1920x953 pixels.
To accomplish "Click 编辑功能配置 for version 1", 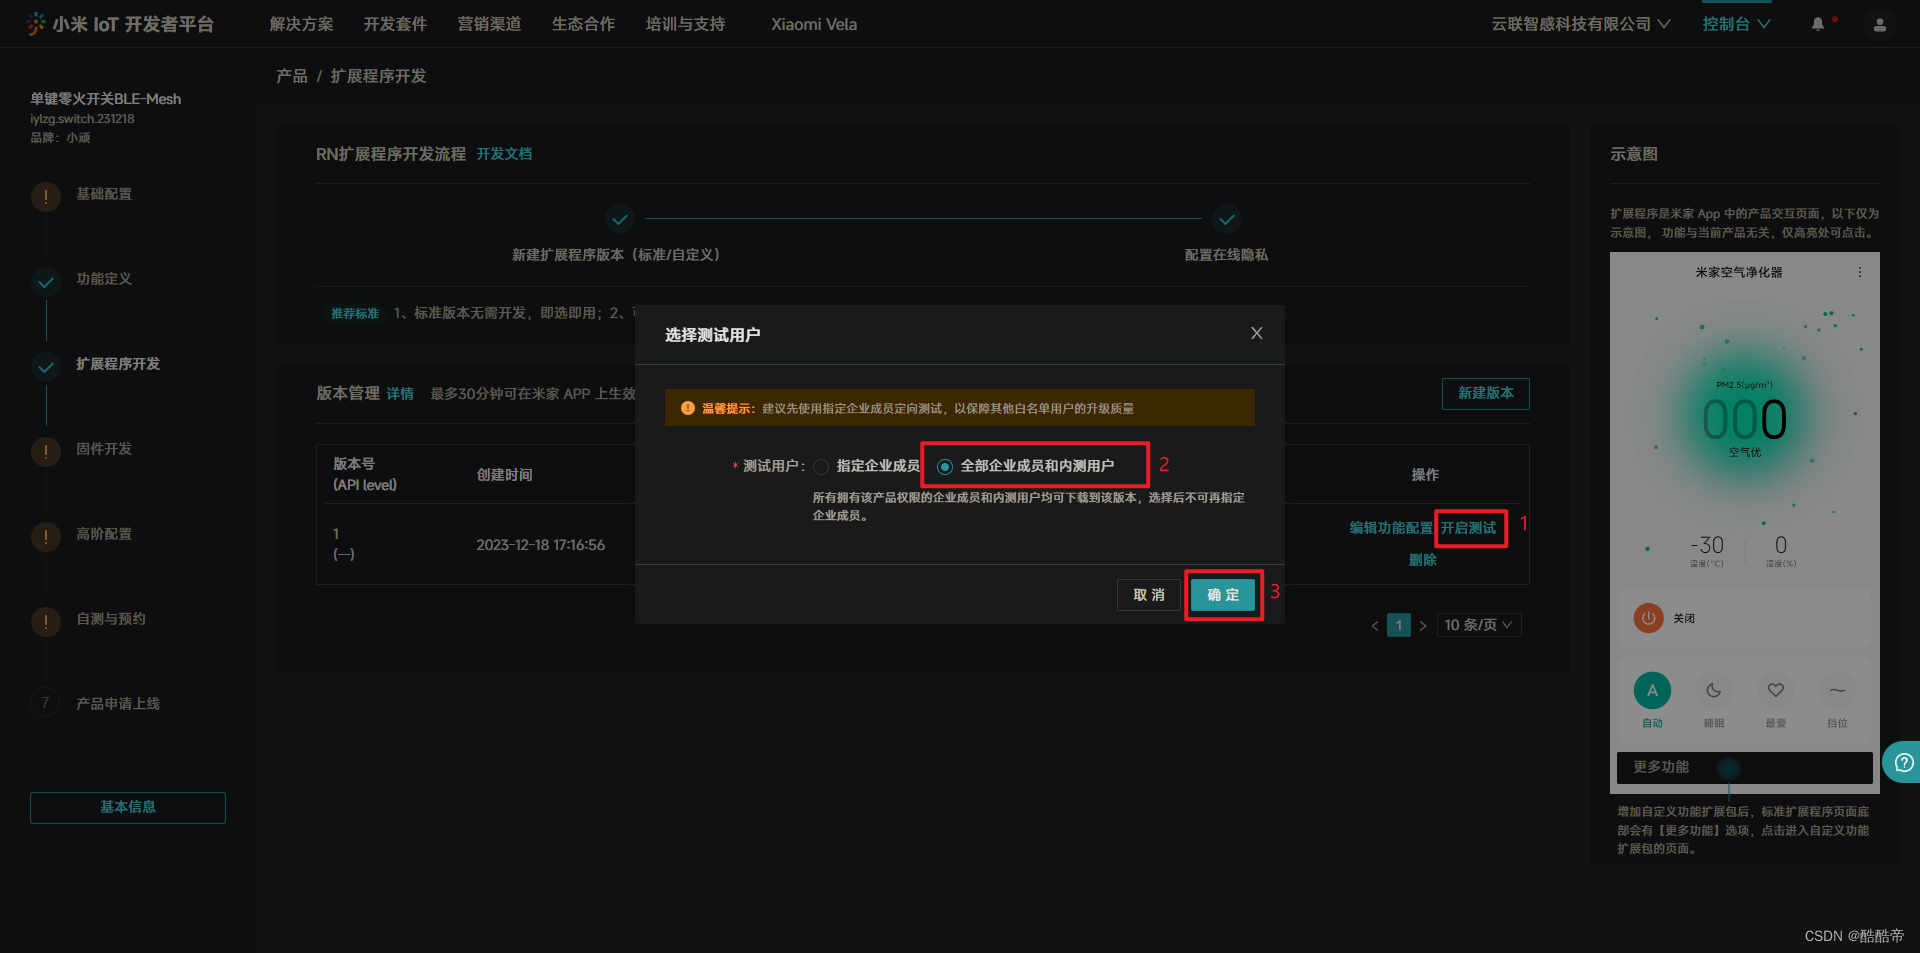I will click(x=1391, y=528).
